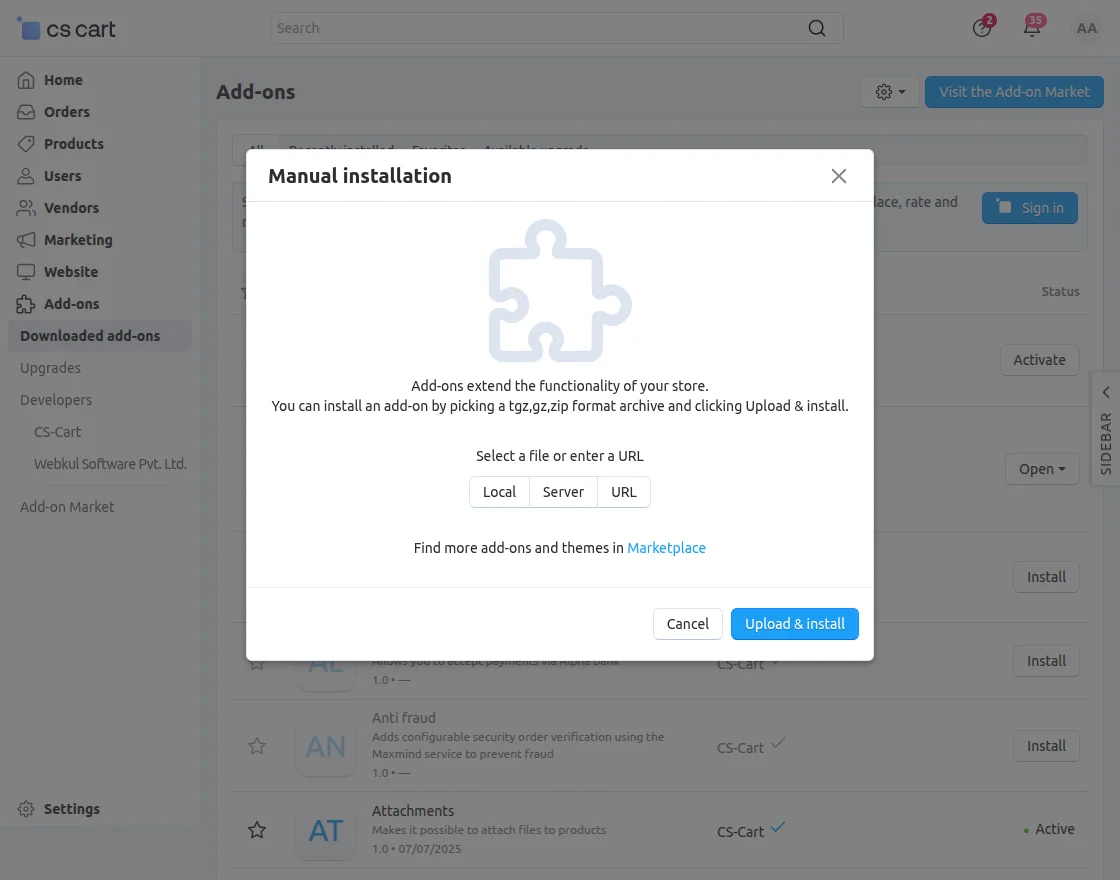Expand the Open dropdown button
Screen dimensions: 1120x880
[x=1042, y=469]
